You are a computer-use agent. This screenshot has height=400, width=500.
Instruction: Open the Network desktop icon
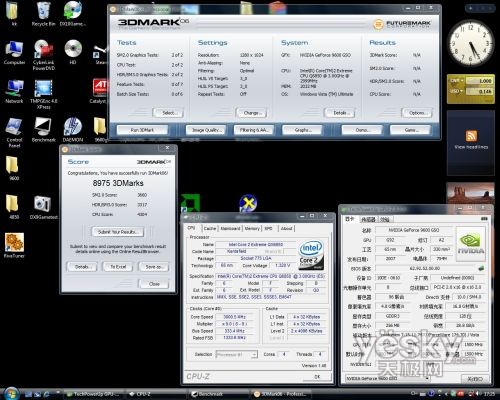(14, 91)
